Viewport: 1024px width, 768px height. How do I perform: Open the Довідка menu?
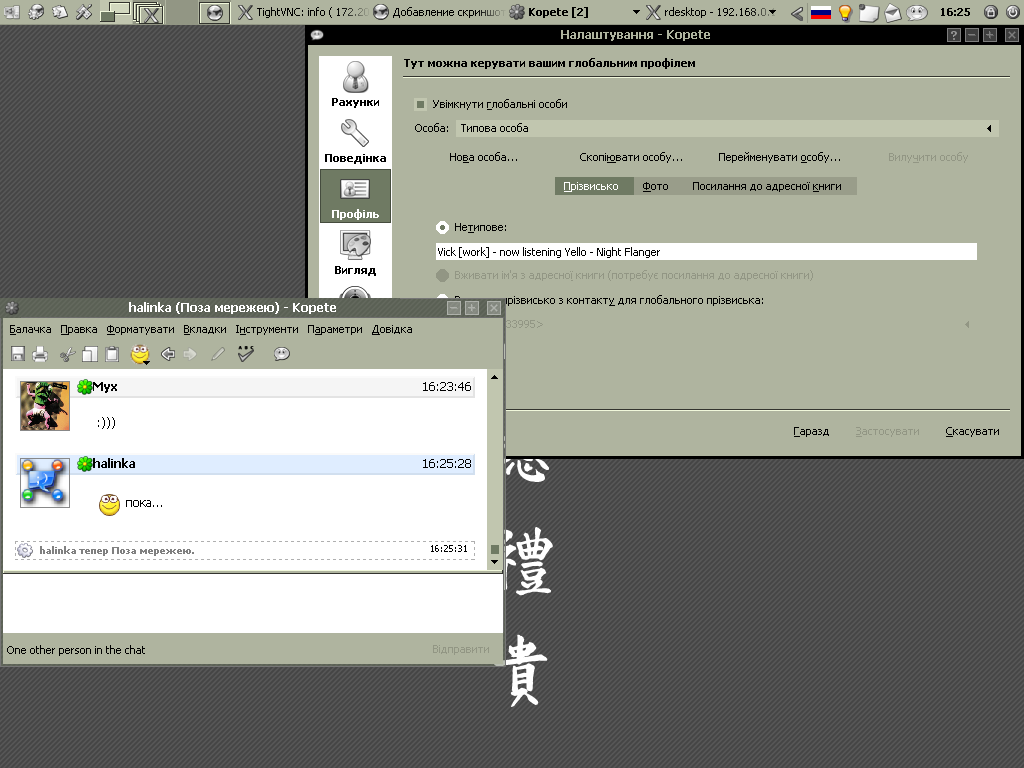(x=392, y=329)
